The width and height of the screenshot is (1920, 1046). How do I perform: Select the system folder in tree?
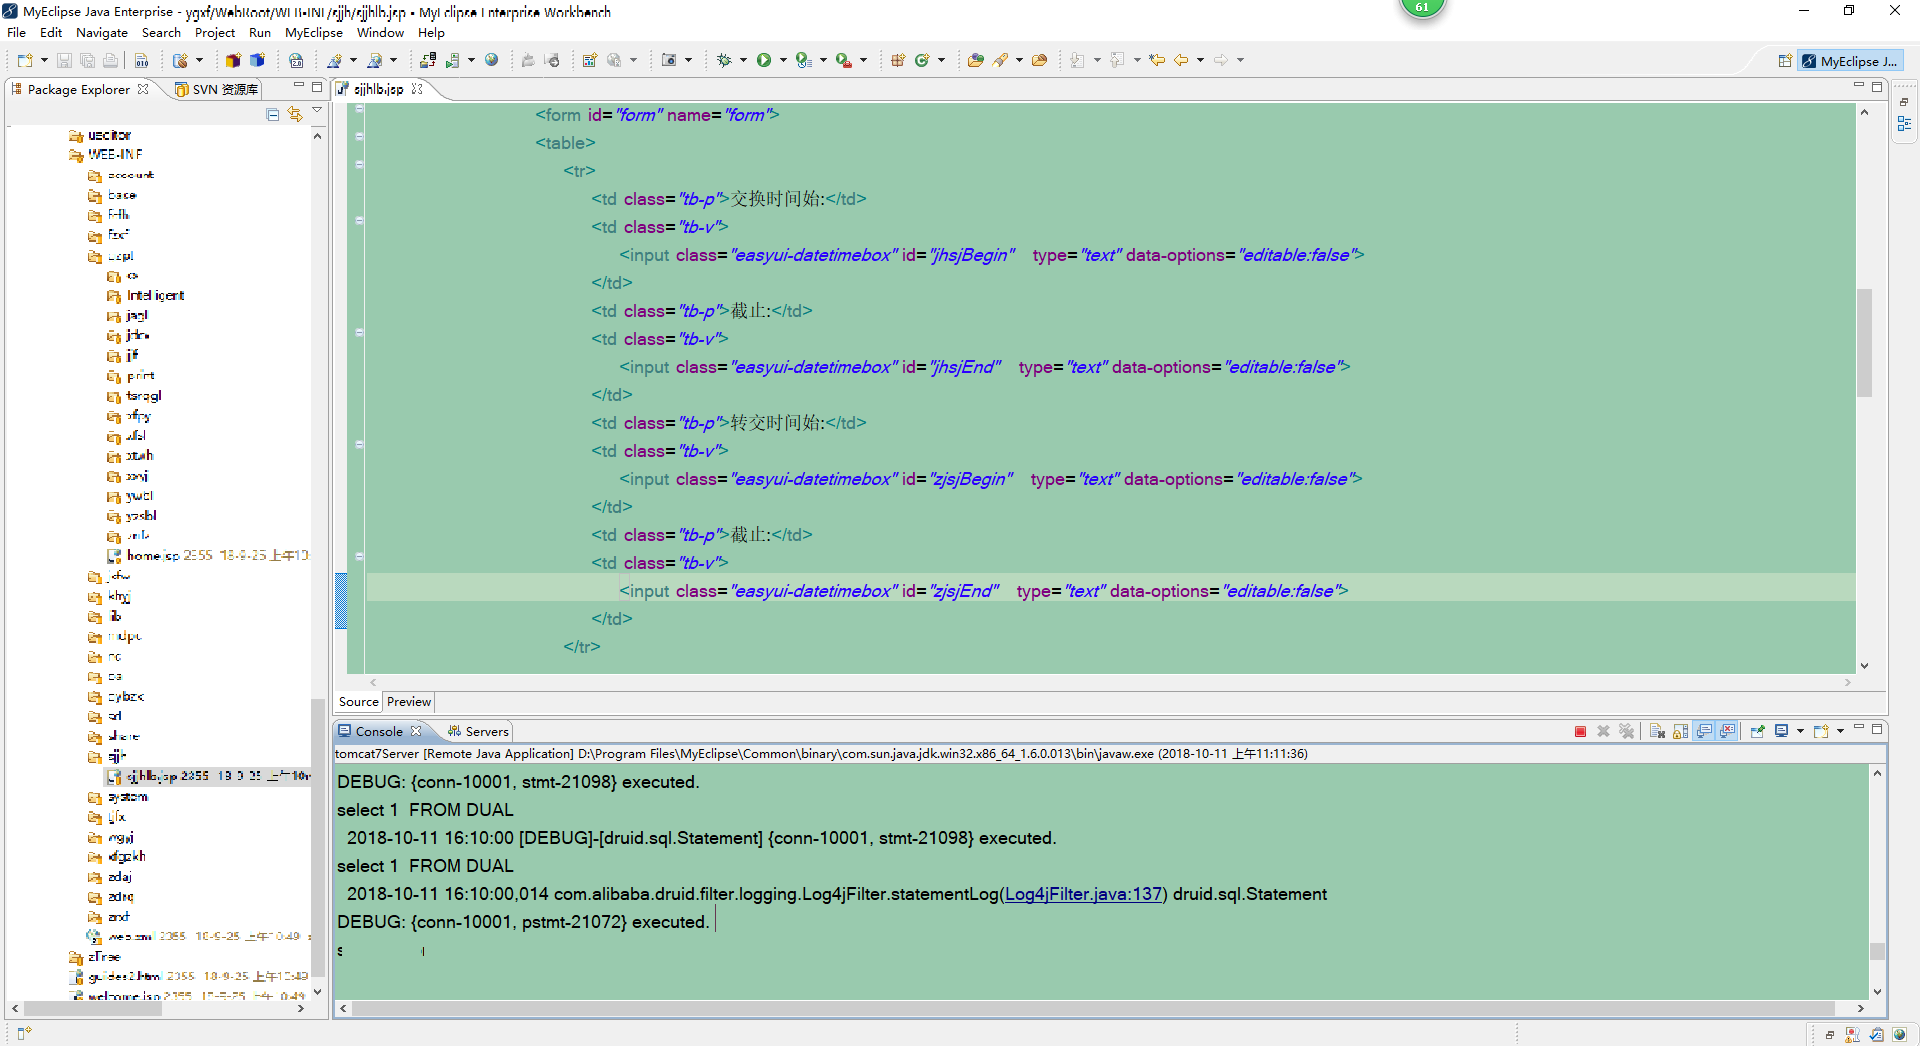(x=118, y=797)
